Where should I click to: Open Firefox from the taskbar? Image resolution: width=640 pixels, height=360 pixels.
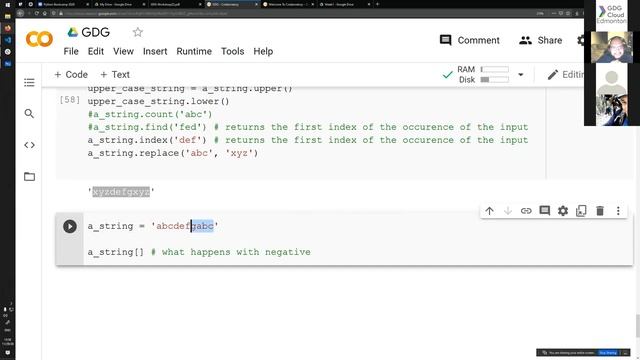(x=7, y=28)
